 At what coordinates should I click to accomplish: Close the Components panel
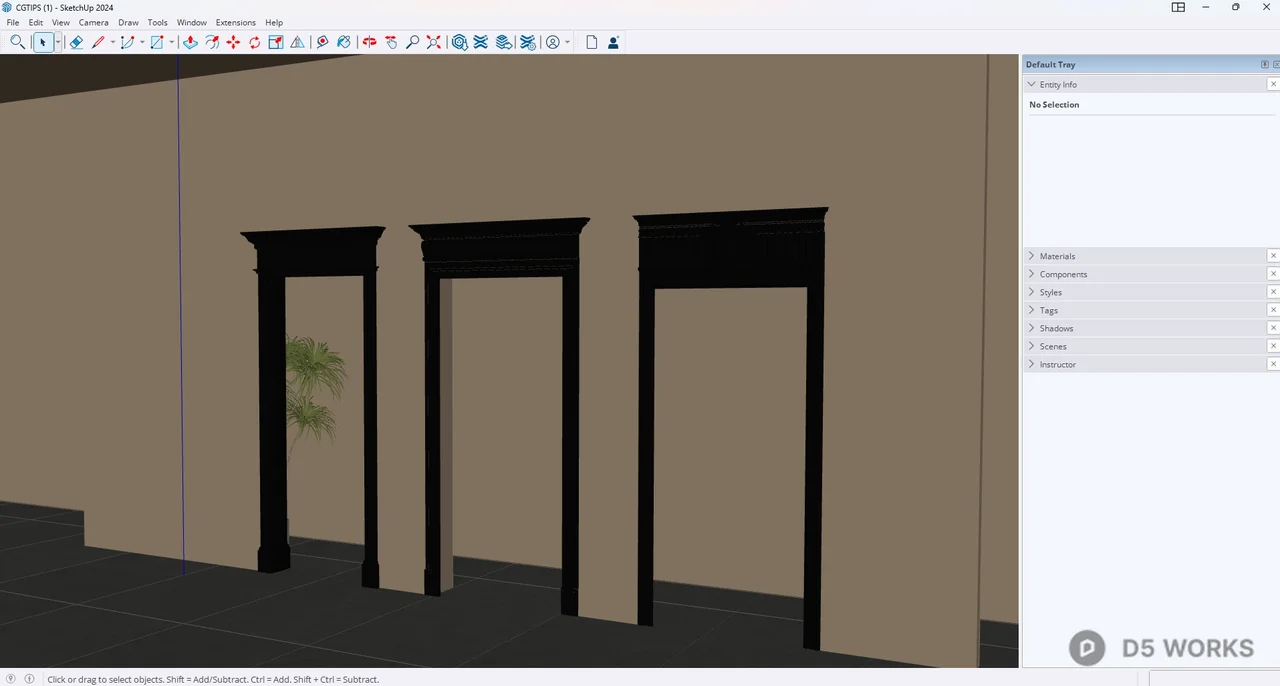coord(1273,274)
